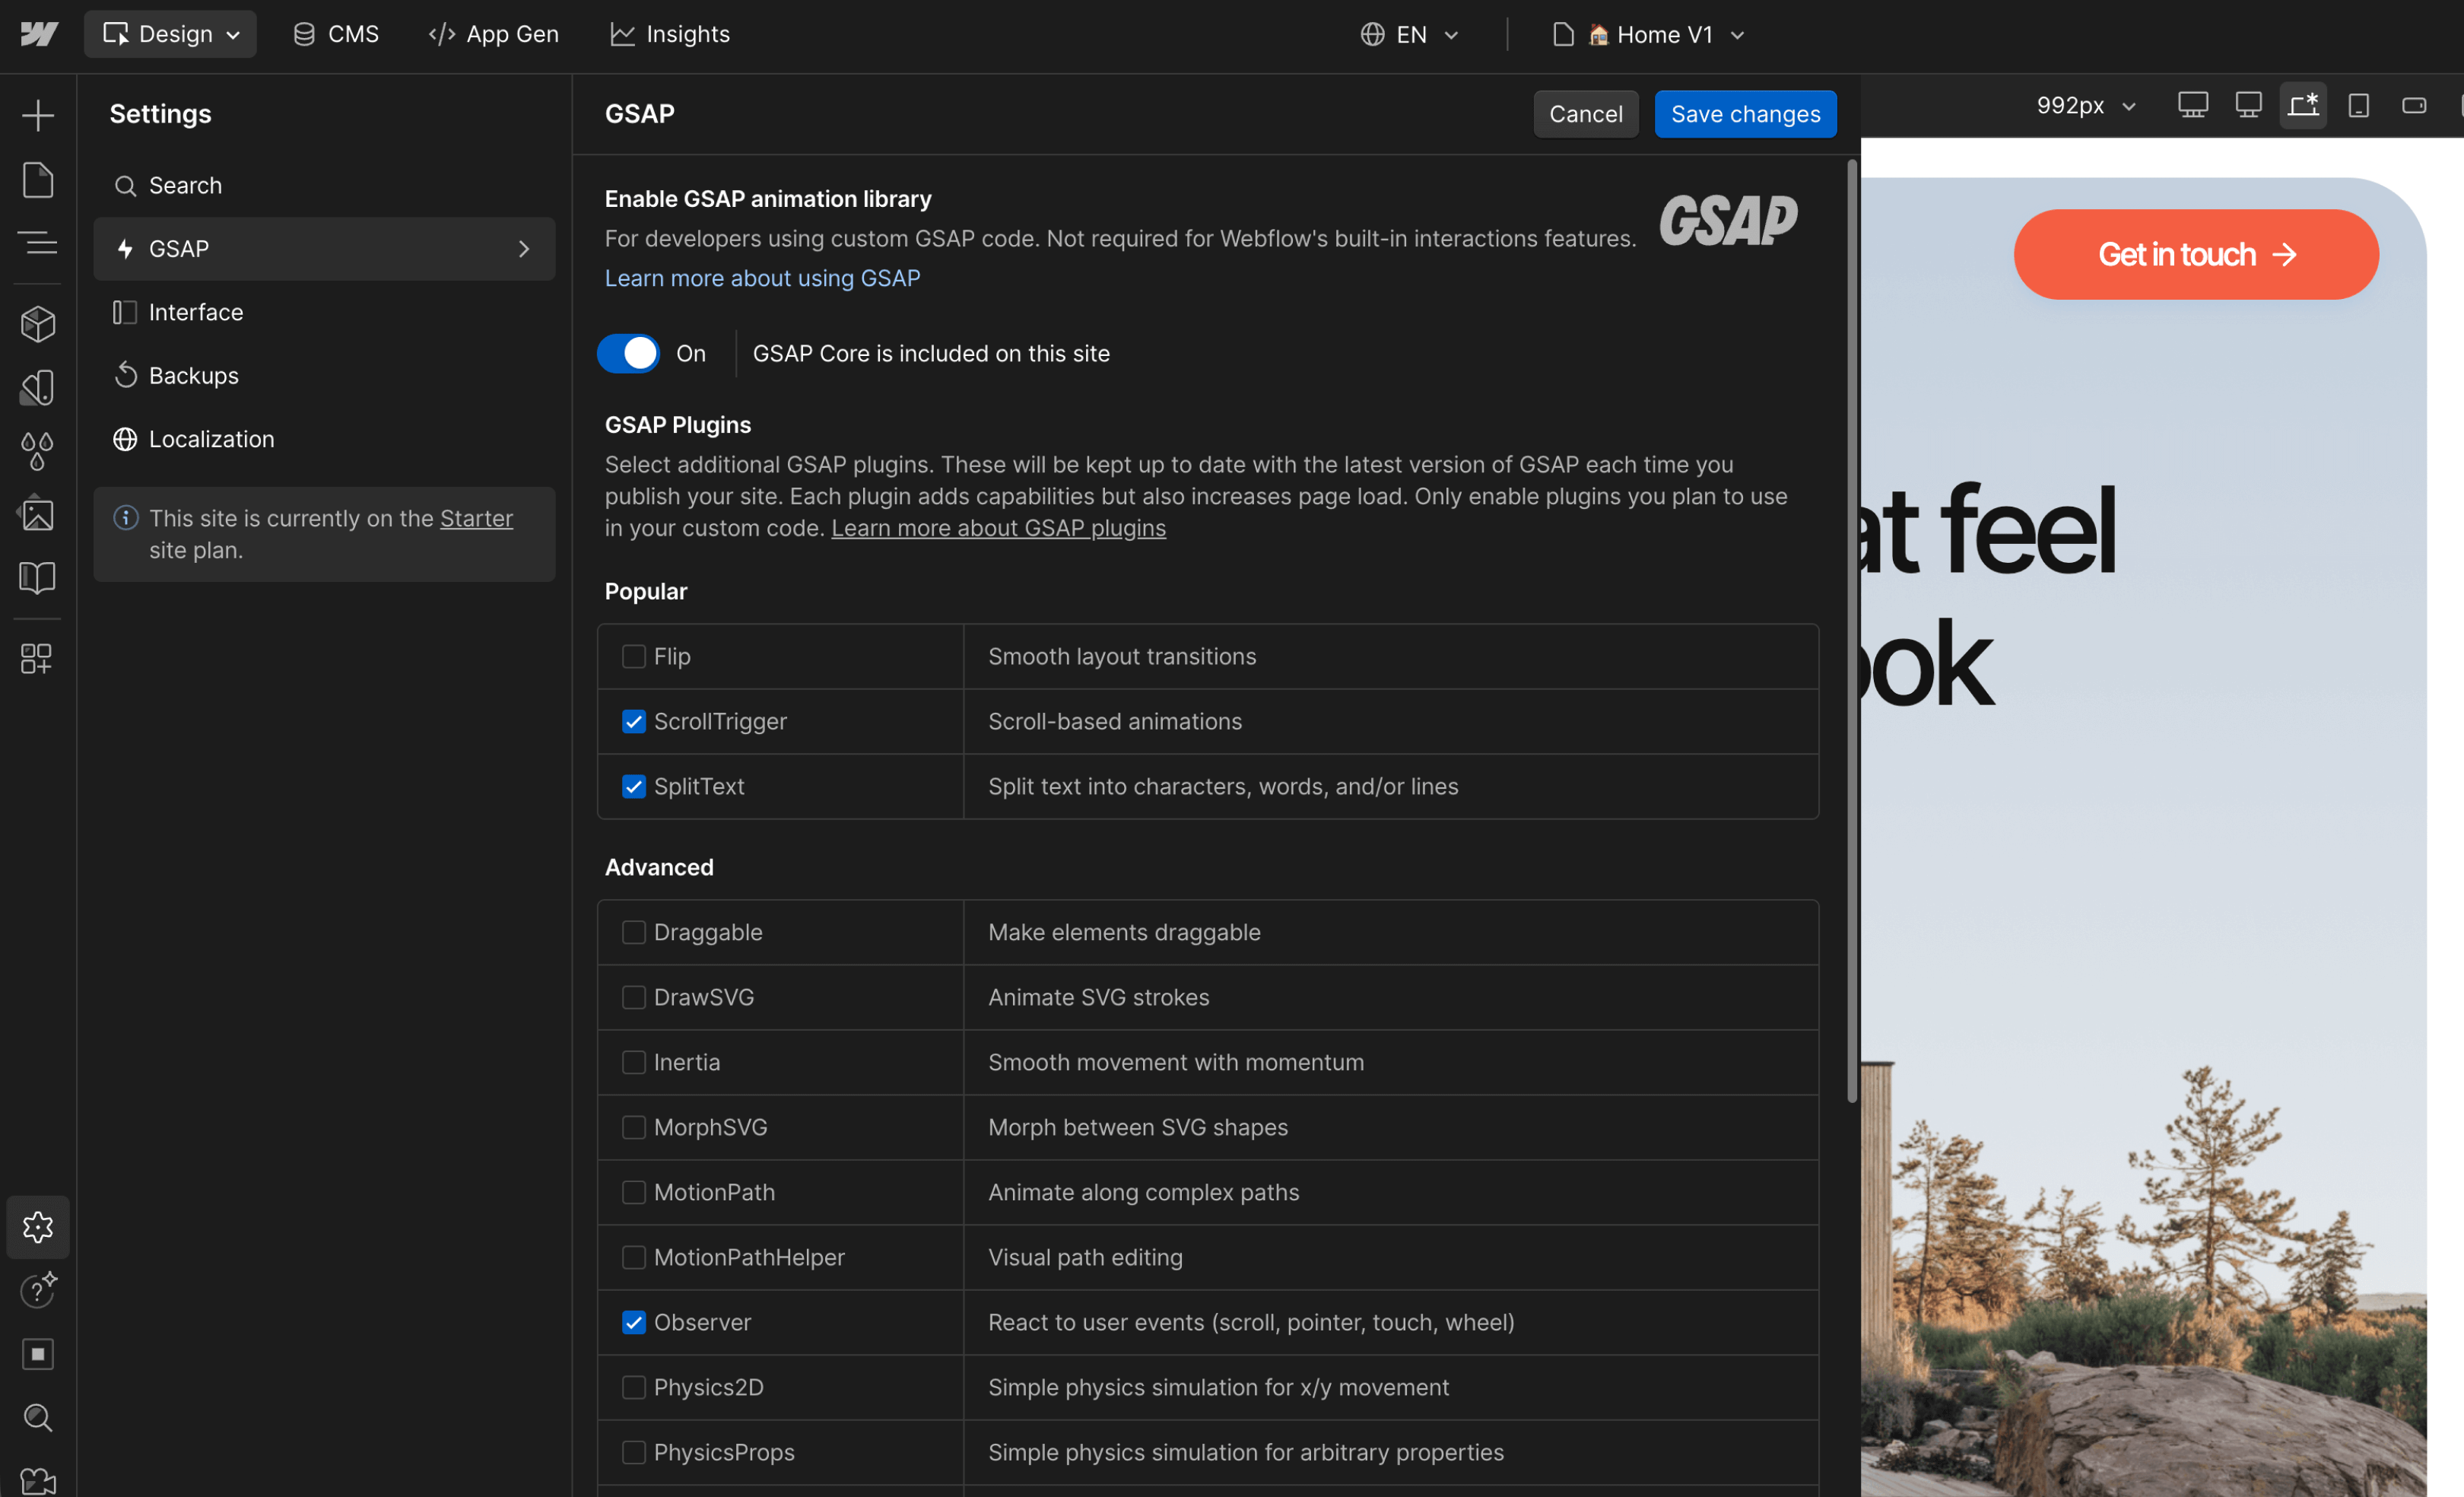Open the Navigator panel
The image size is (2464, 1497).
37,243
